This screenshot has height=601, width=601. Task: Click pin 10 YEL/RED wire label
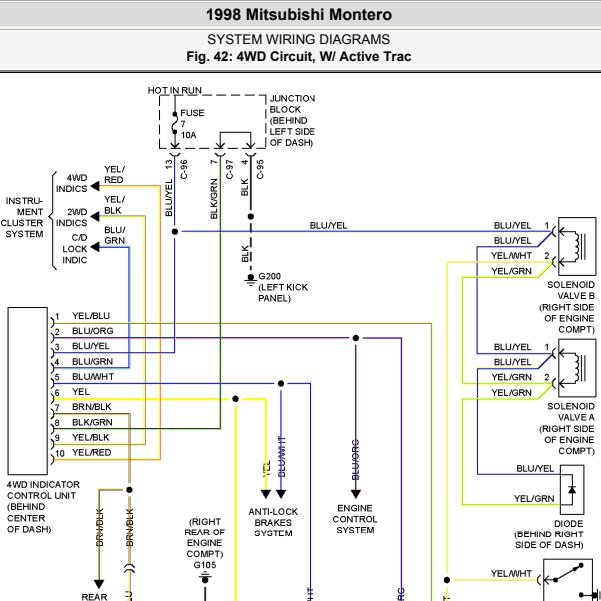(x=92, y=453)
